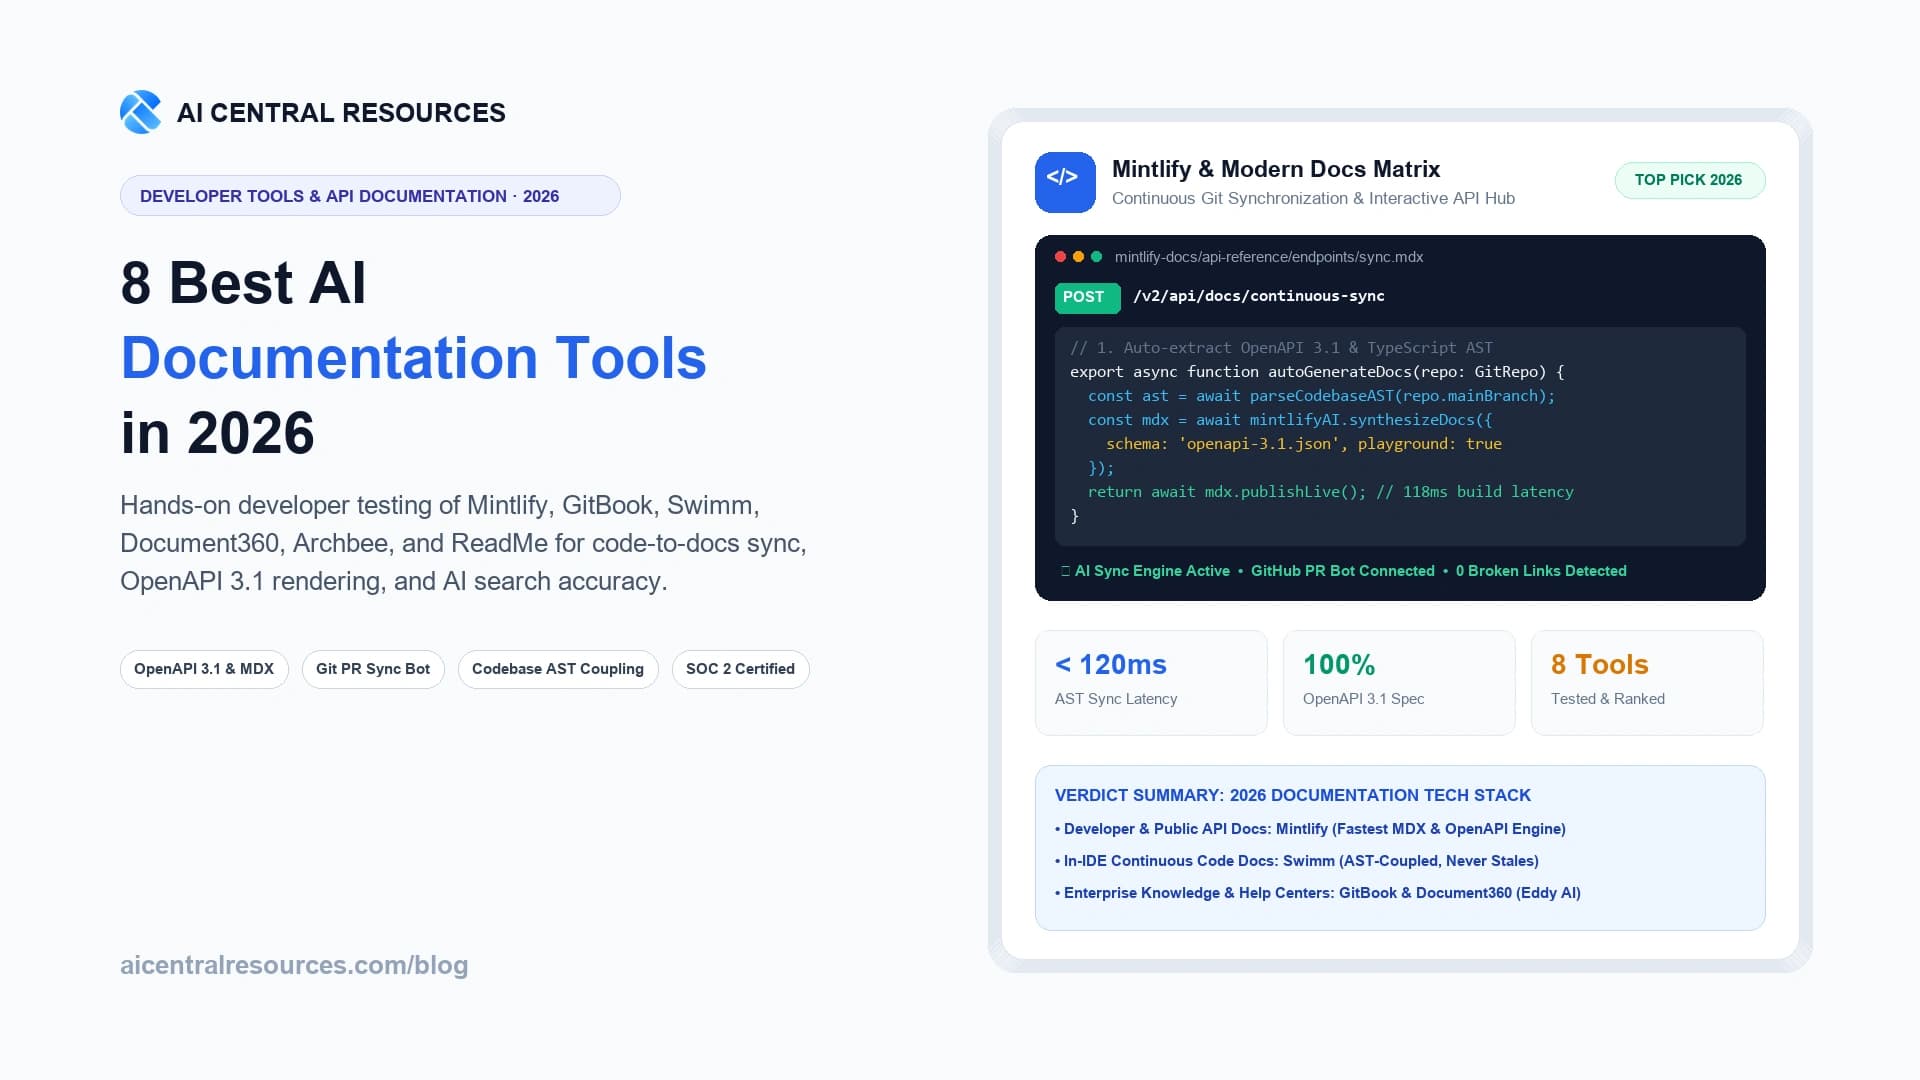
Task: Click the sync.mdx file path text
Action: click(1269, 257)
